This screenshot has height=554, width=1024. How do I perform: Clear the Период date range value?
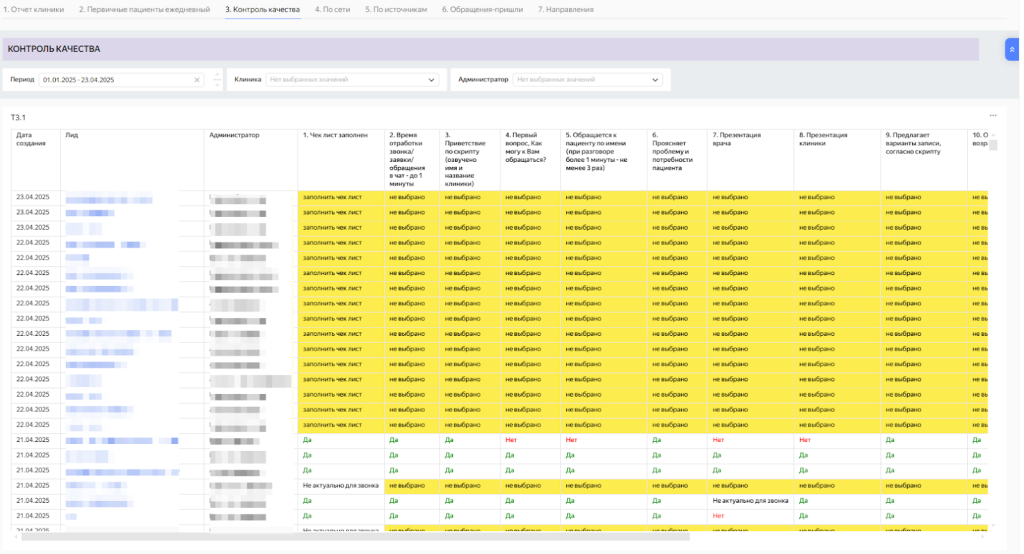click(197, 80)
